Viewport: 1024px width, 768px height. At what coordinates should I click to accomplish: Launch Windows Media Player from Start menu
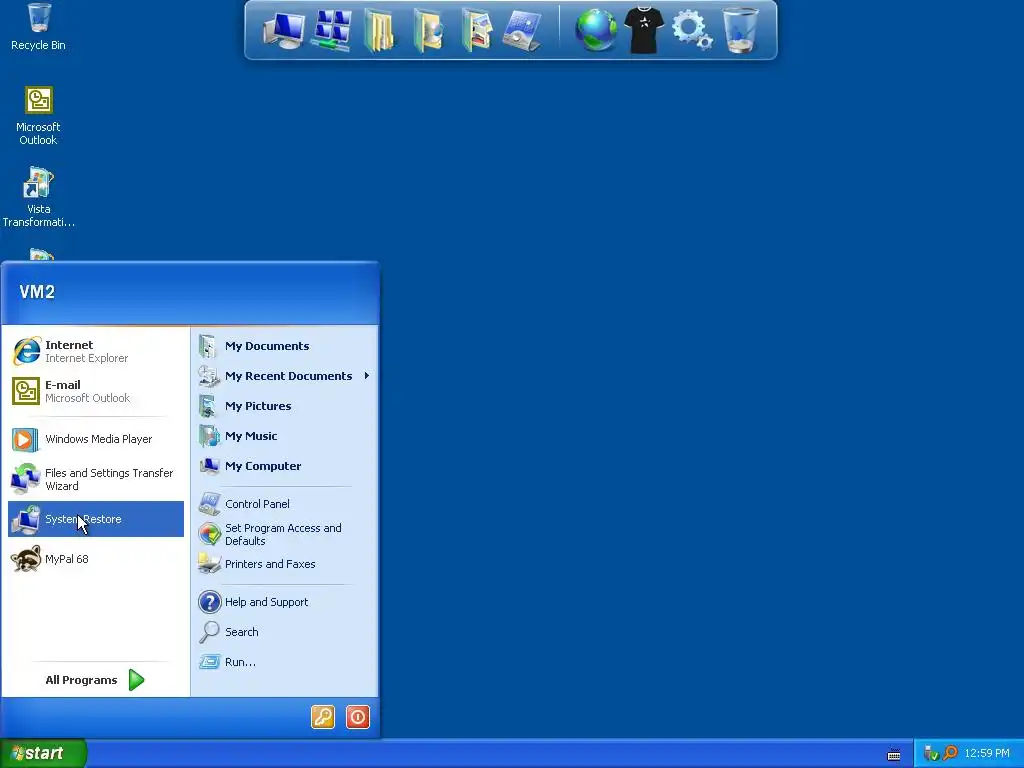click(x=96, y=440)
